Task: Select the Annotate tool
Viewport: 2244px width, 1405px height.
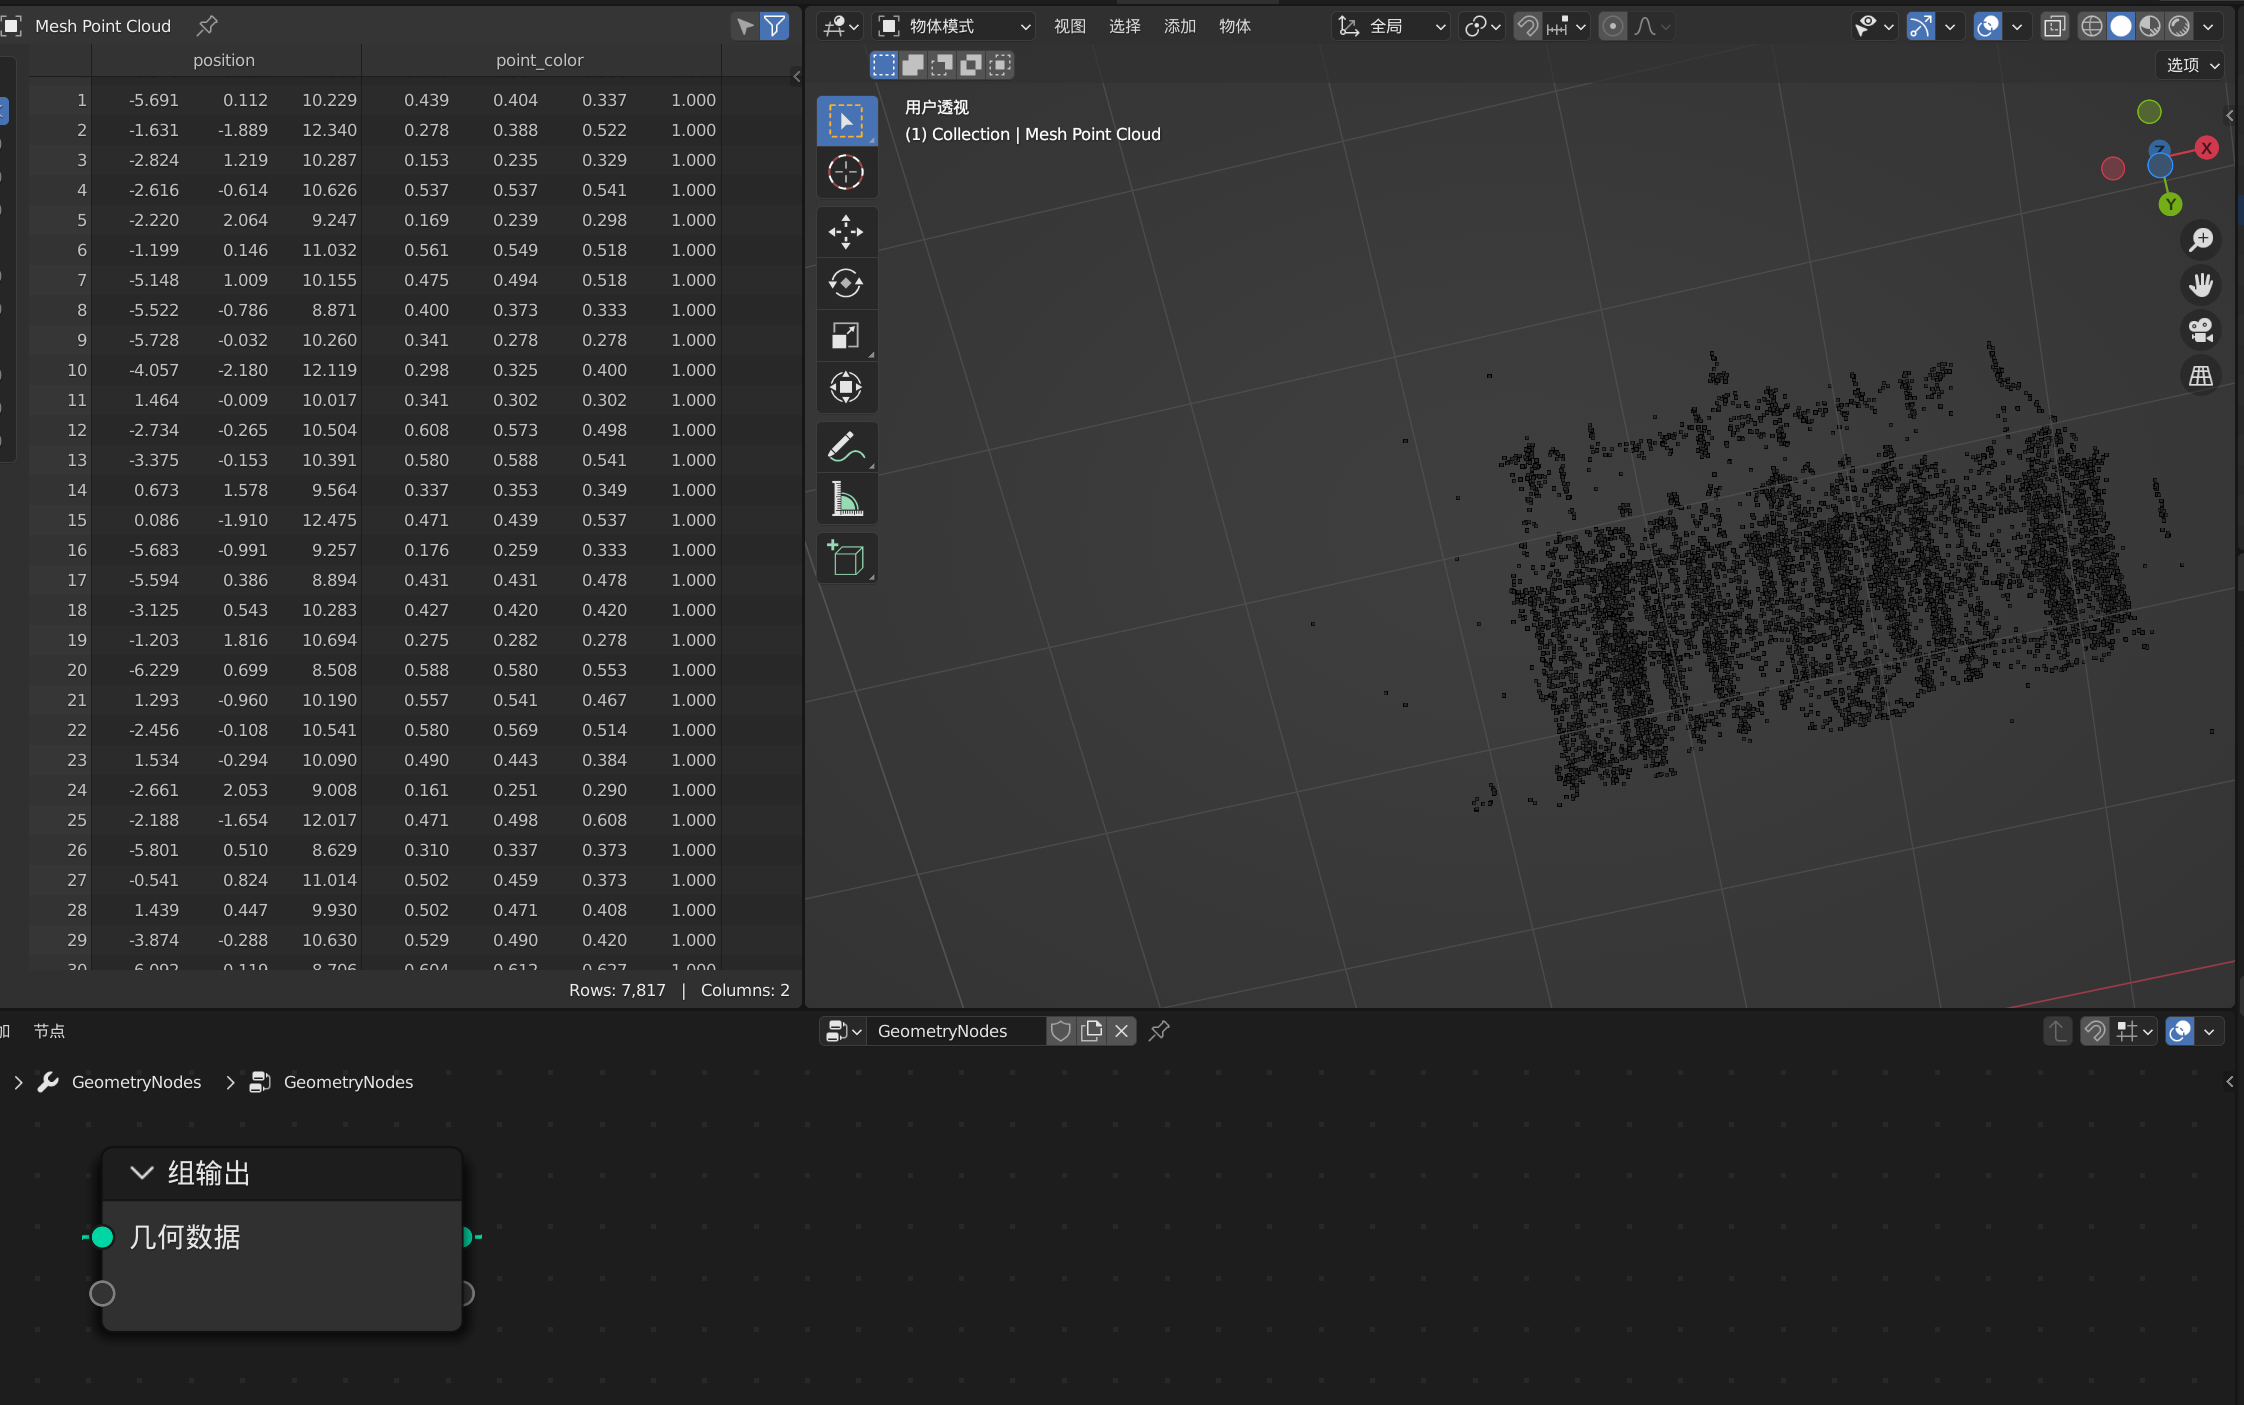Action: 845,447
